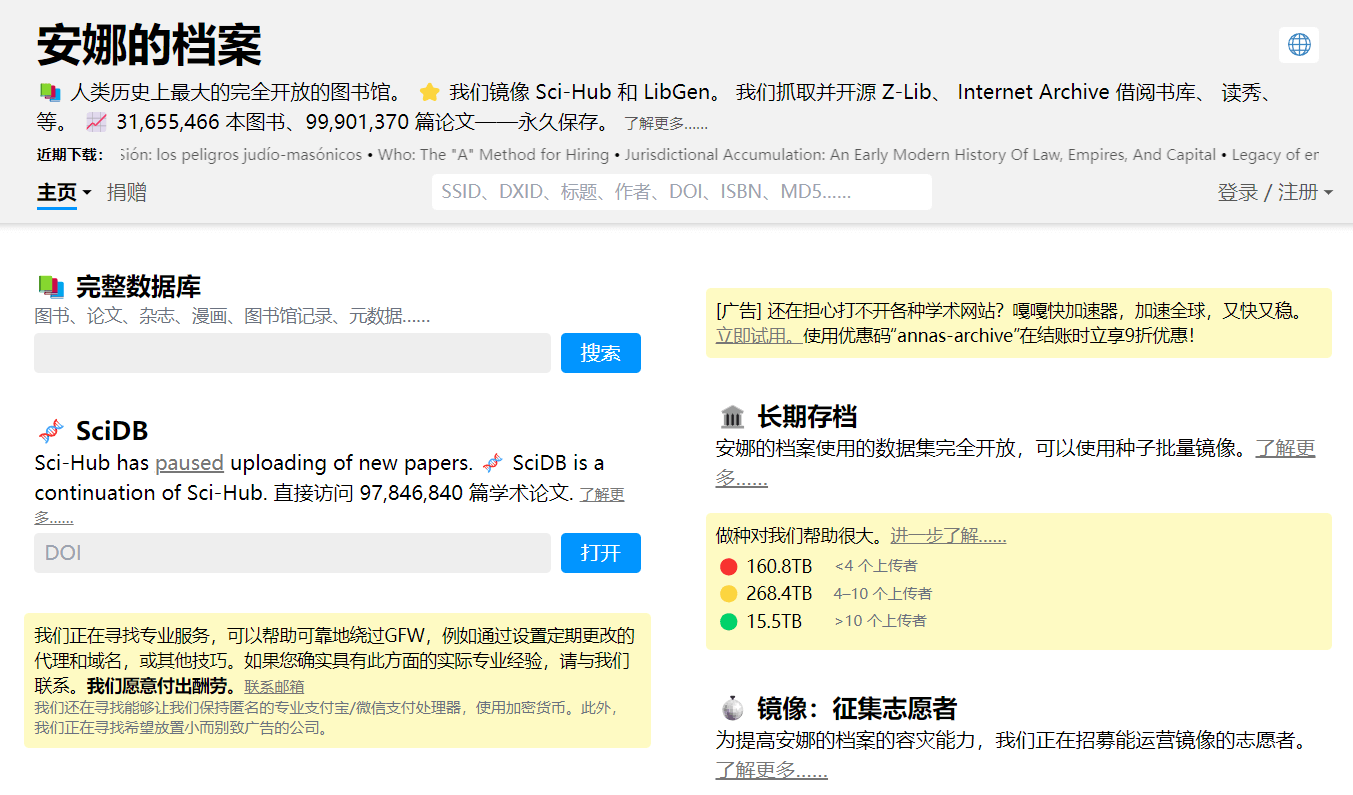Open the 'paused' link in SciDB text
The height and width of the screenshot is (795, 1353).
[189, 463]
